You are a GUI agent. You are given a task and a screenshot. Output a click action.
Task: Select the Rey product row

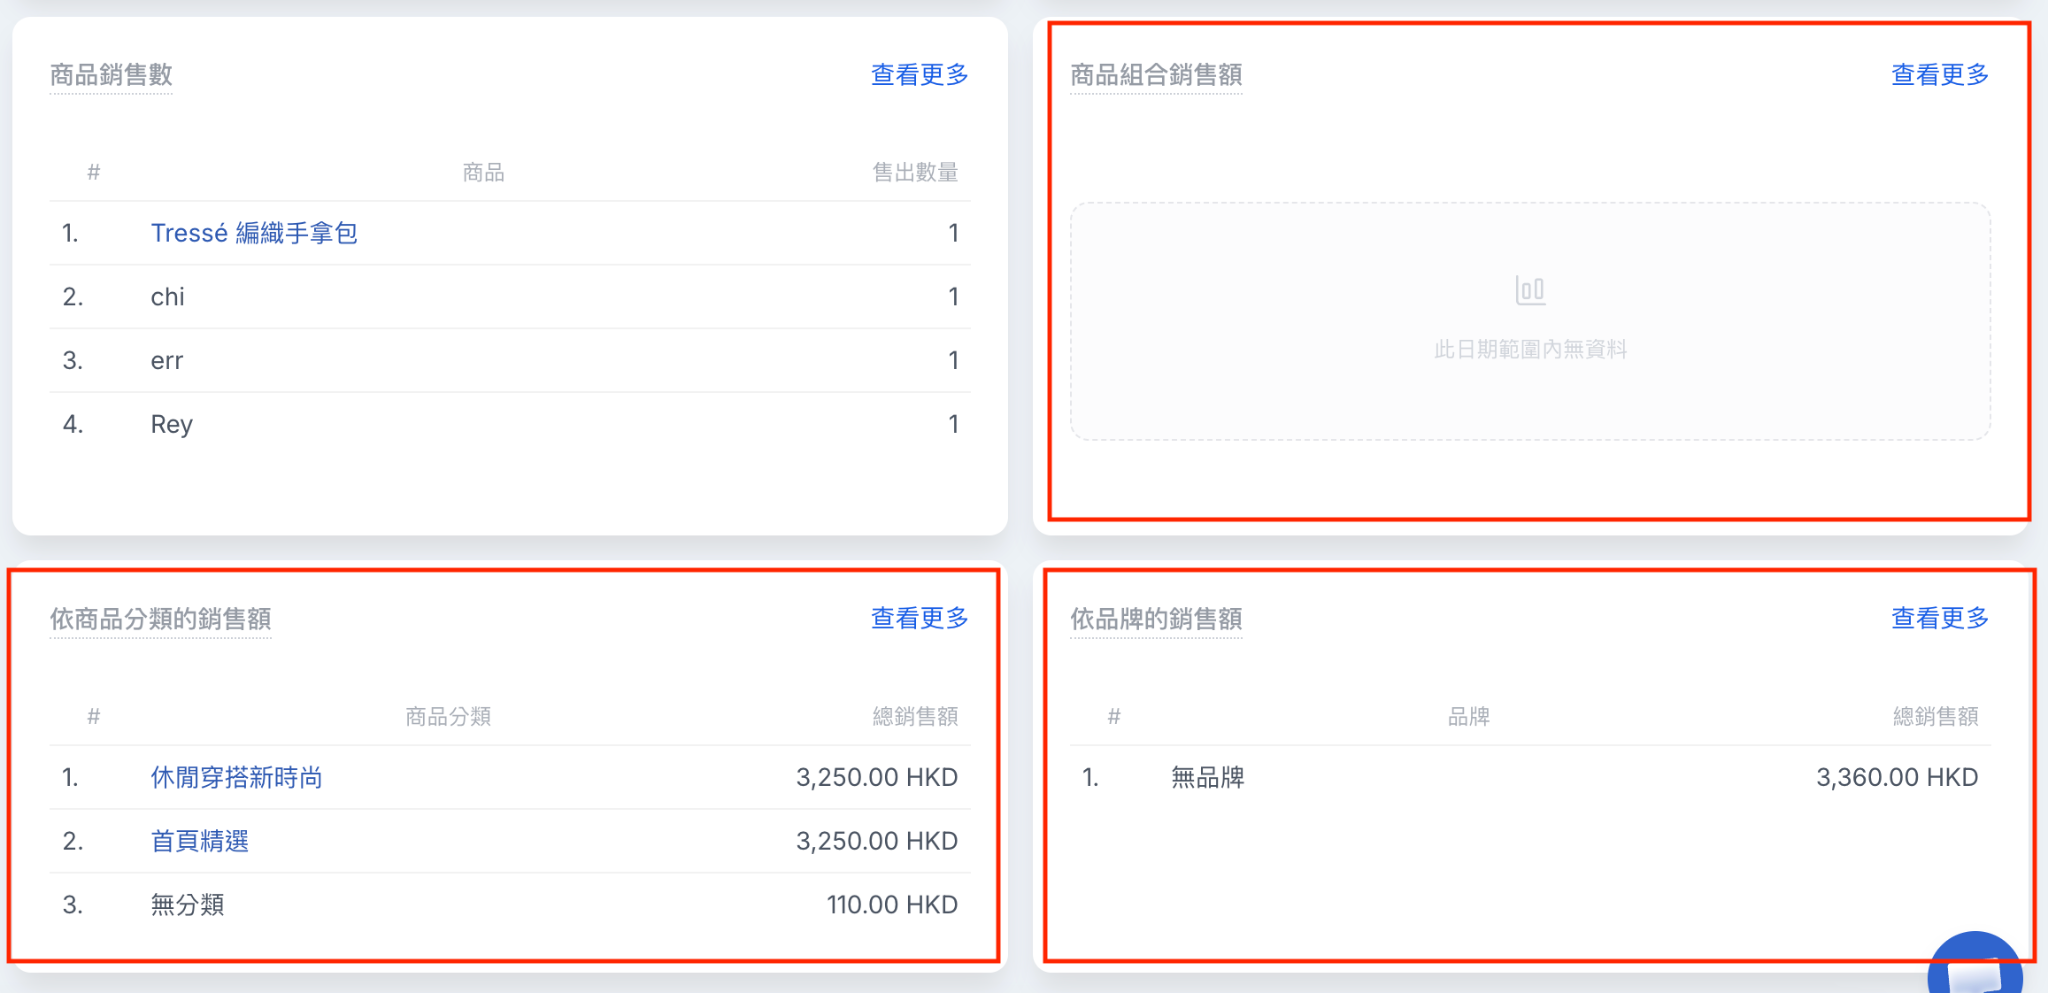click(510, 424)
